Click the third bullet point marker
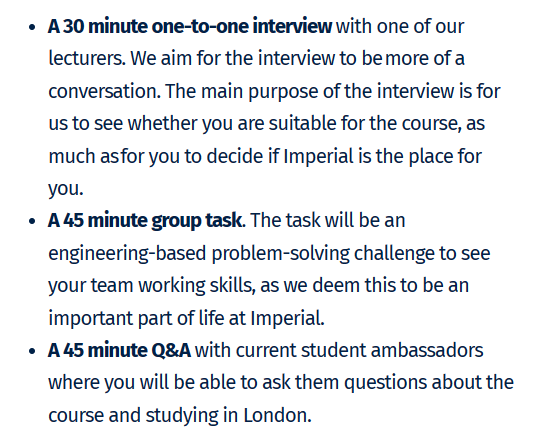This screenshot has height=447, width=547. pos(32,351)
